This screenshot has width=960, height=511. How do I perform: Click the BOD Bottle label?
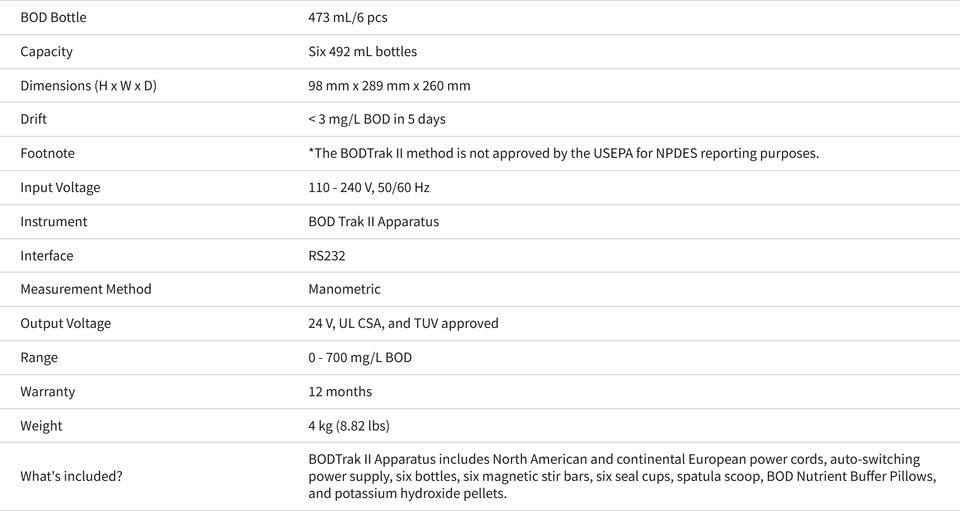point(53,17)
